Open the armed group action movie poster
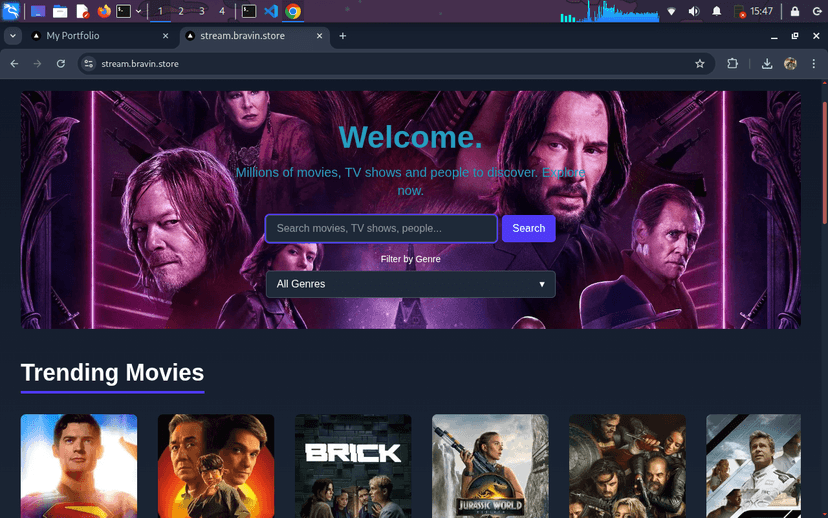This screenshot has height=518, width=828. (x=627, y=466)
